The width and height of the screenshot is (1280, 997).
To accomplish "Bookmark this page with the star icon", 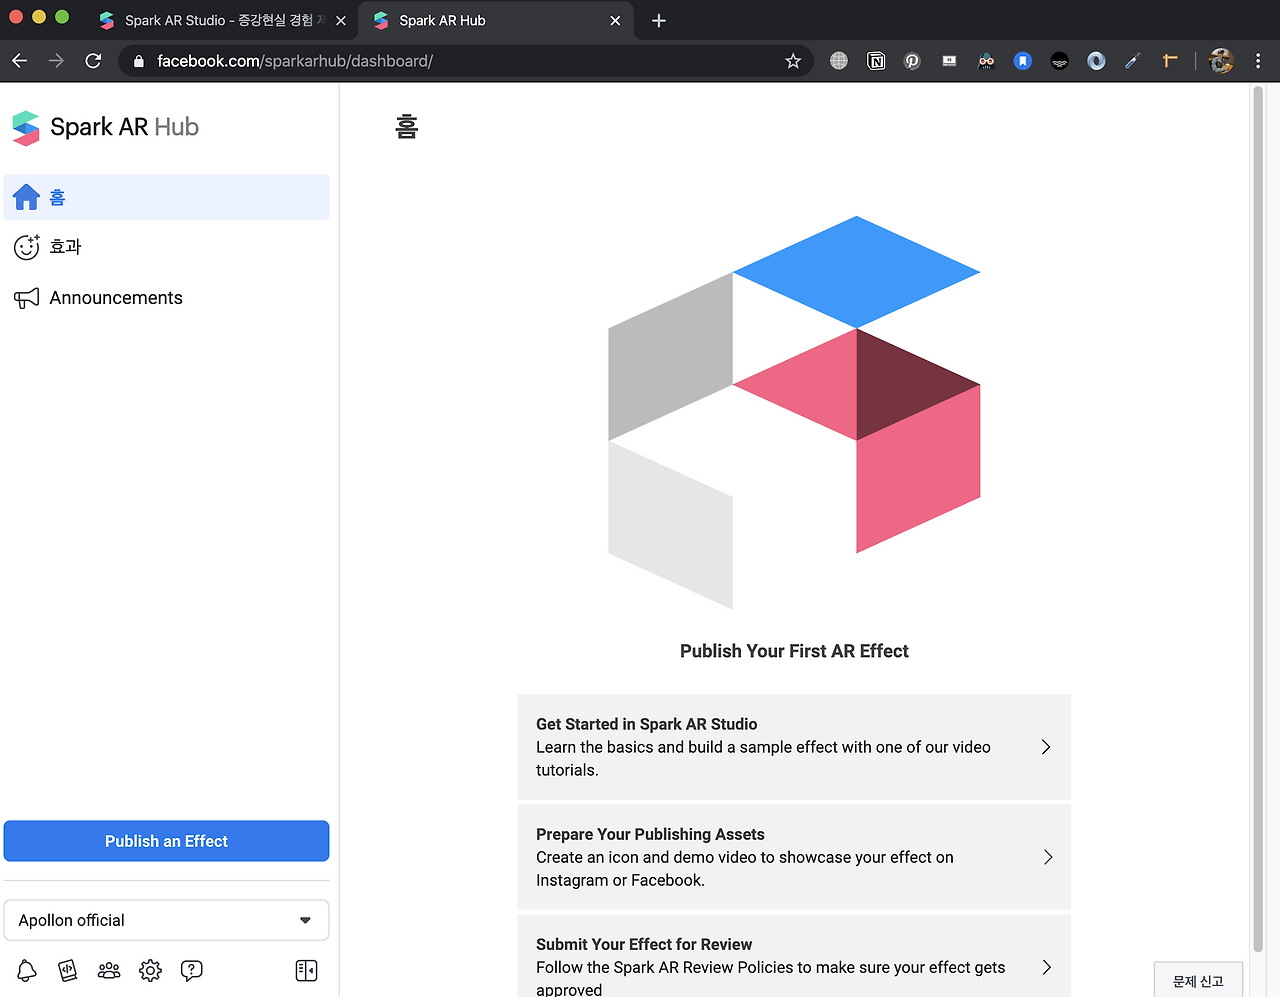I will (x=793, y=61).
